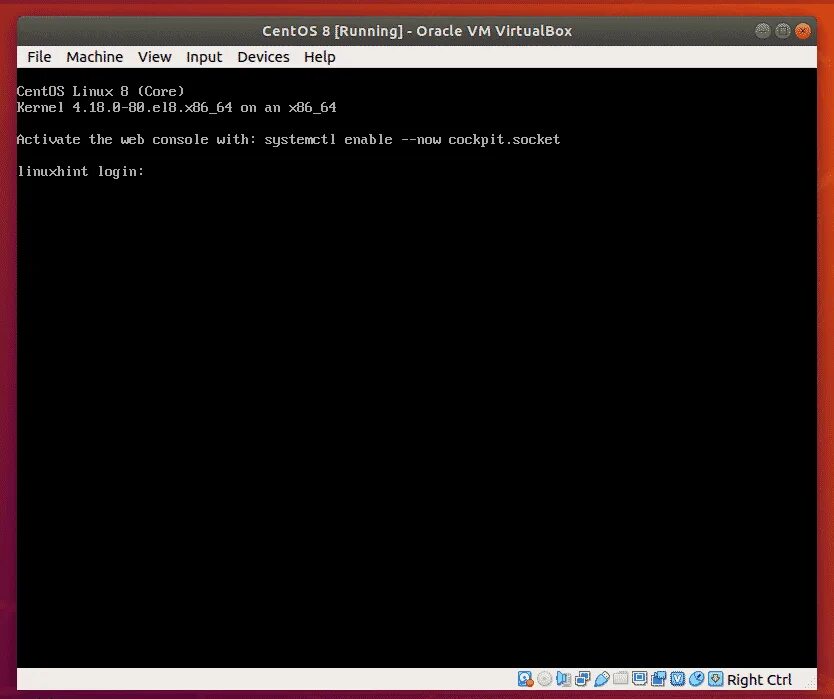Open the File menu
This screenshot has height=699, width=834.
39,57
